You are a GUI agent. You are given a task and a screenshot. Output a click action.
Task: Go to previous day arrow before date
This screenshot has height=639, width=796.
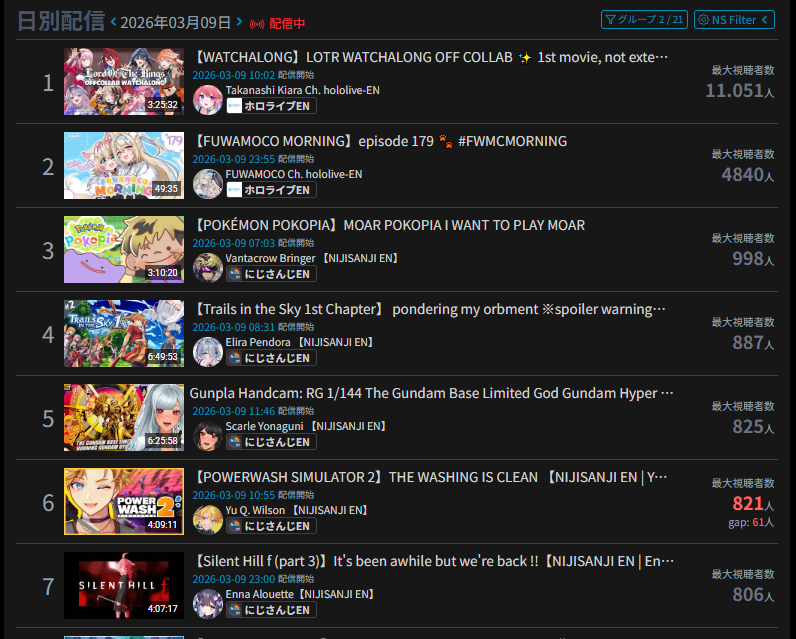click(113, 22)
